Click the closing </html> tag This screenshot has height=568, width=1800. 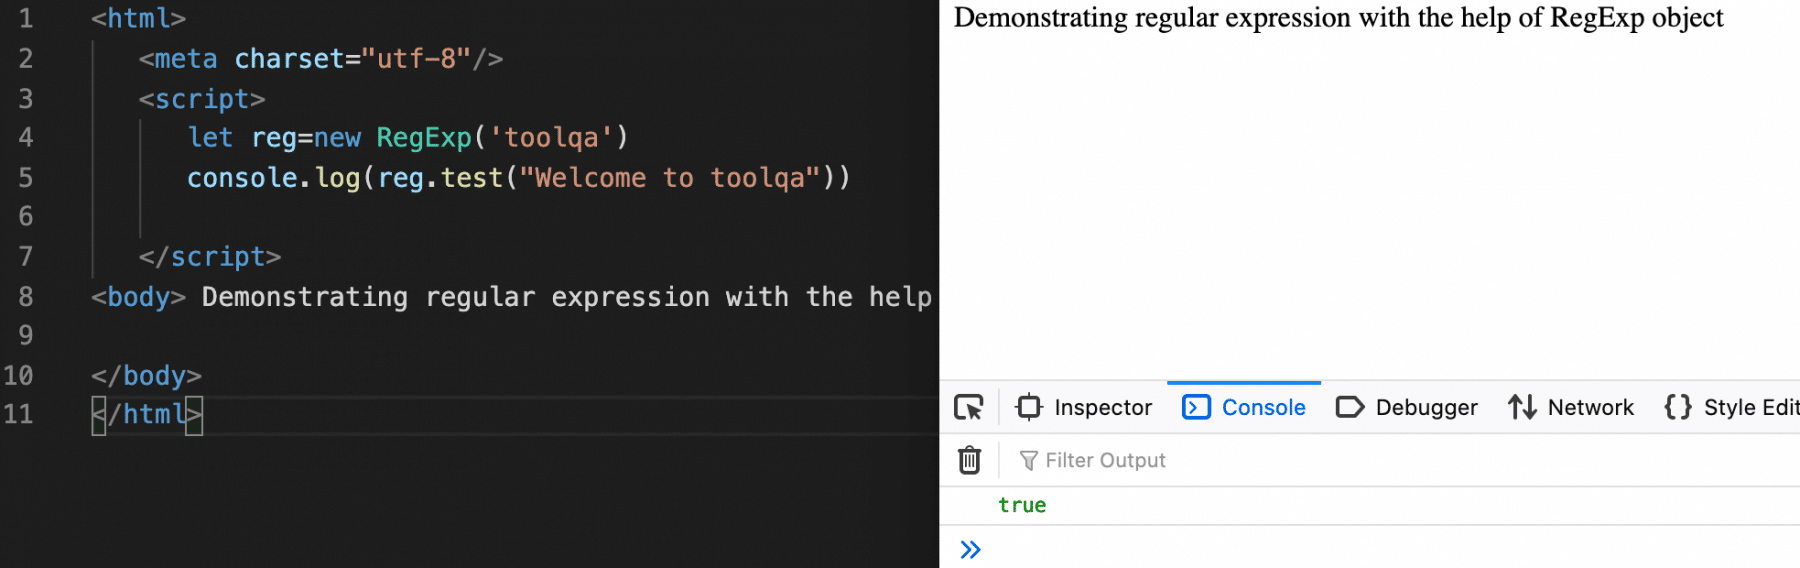point(147,414)
